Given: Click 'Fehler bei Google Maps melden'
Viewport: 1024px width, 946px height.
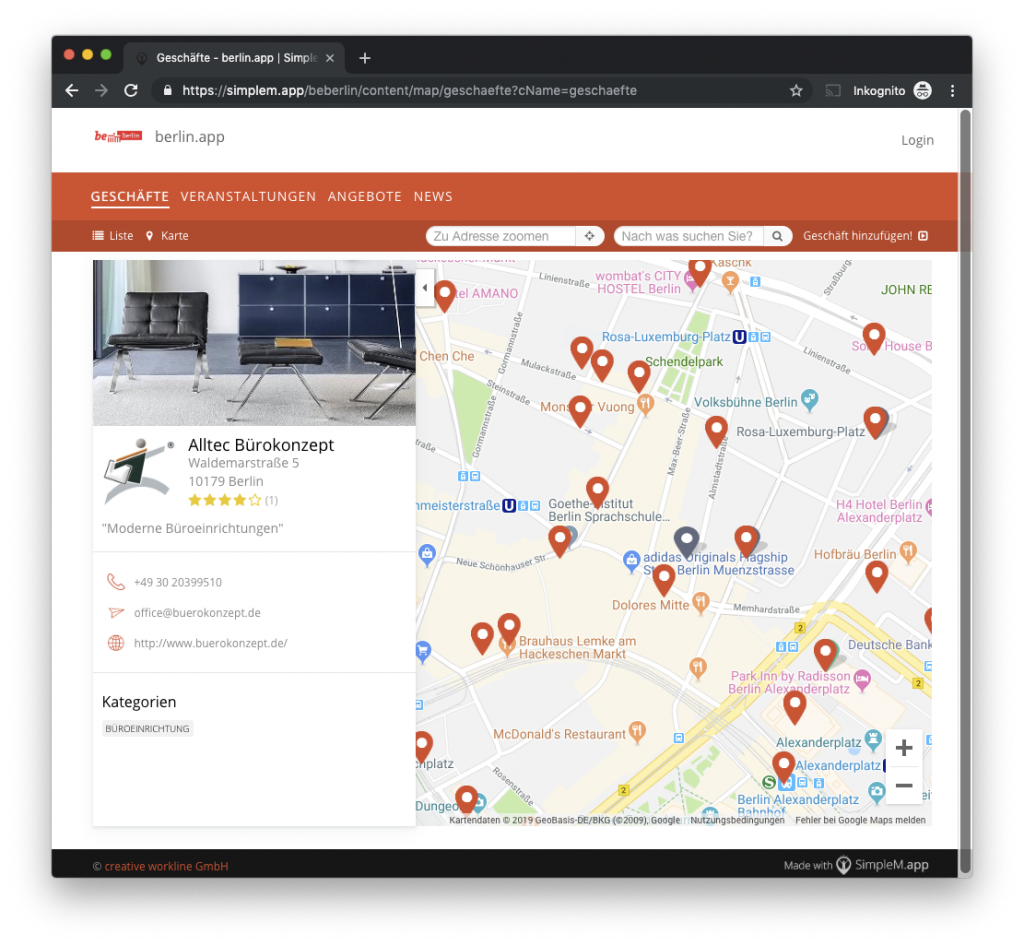Looking at the screenshot, I should tap(860, 820).
